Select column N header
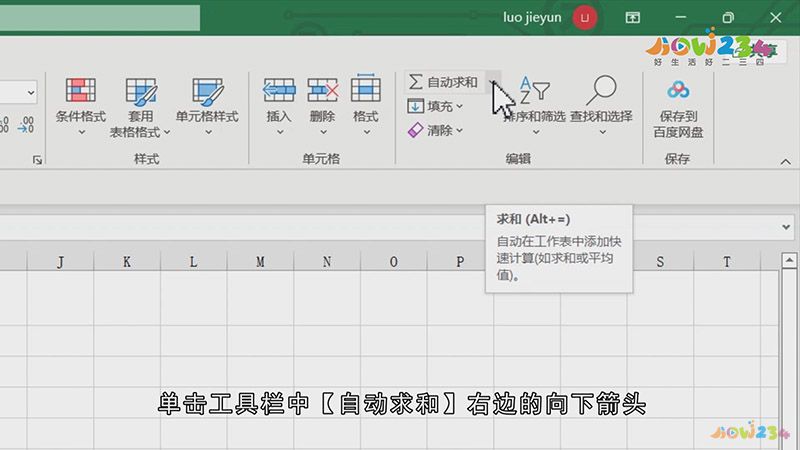 click(327, 262)
